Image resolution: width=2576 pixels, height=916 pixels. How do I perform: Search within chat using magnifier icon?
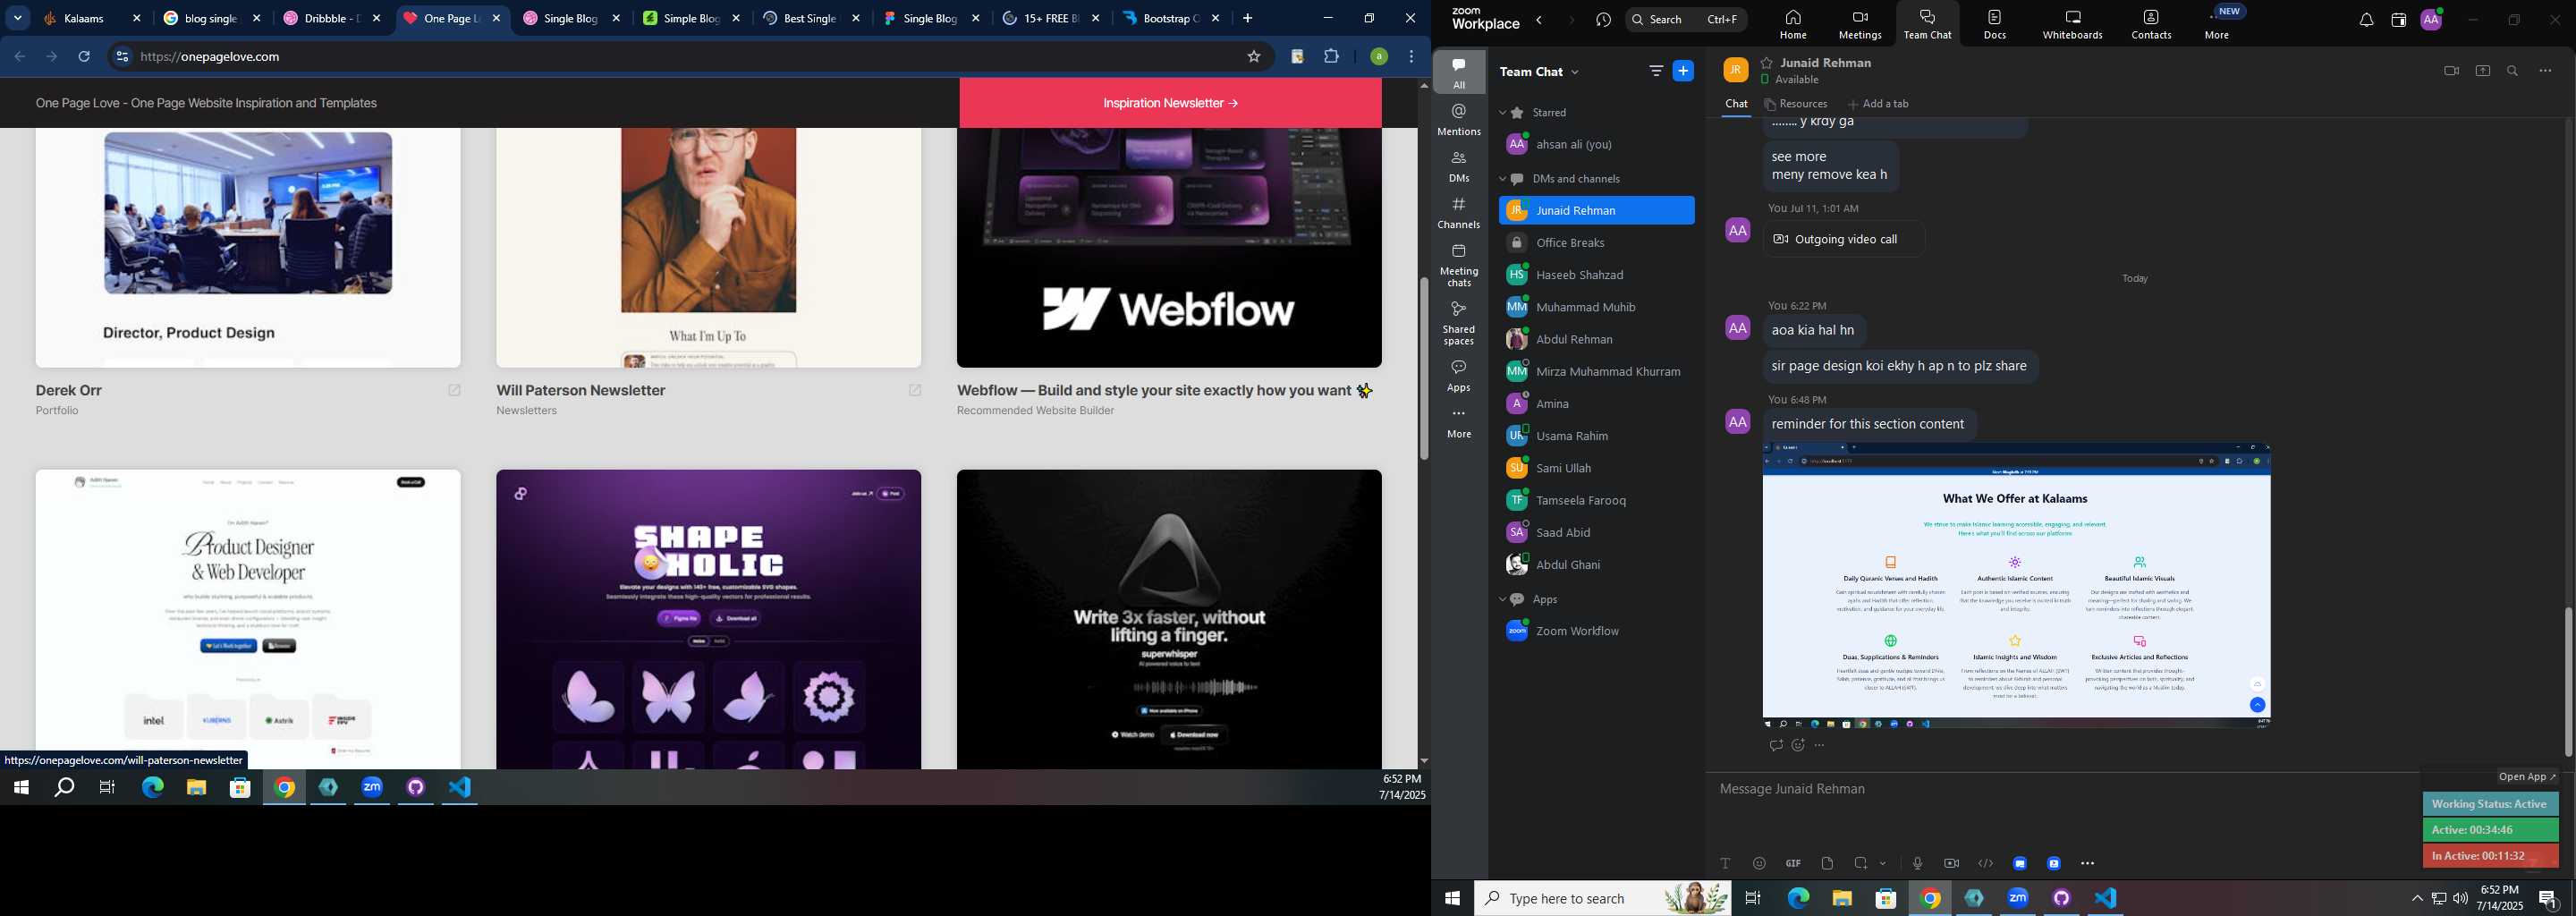(2513, 71)
